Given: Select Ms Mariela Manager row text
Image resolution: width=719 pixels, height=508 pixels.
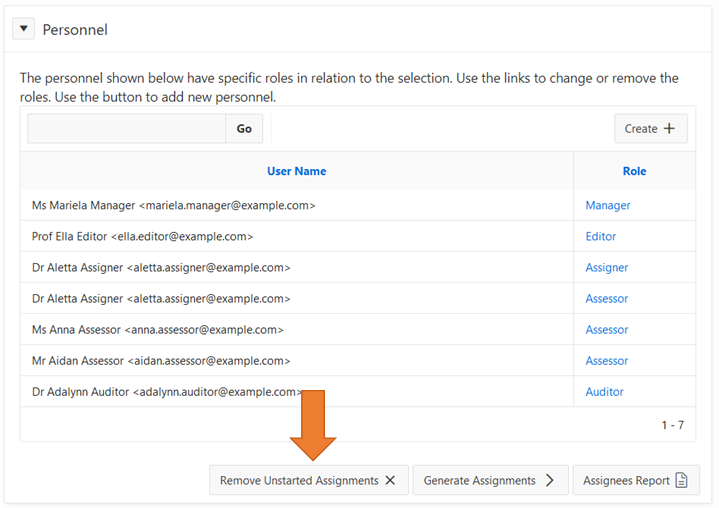Looking at the screenshot, I should tap(173, 205).
